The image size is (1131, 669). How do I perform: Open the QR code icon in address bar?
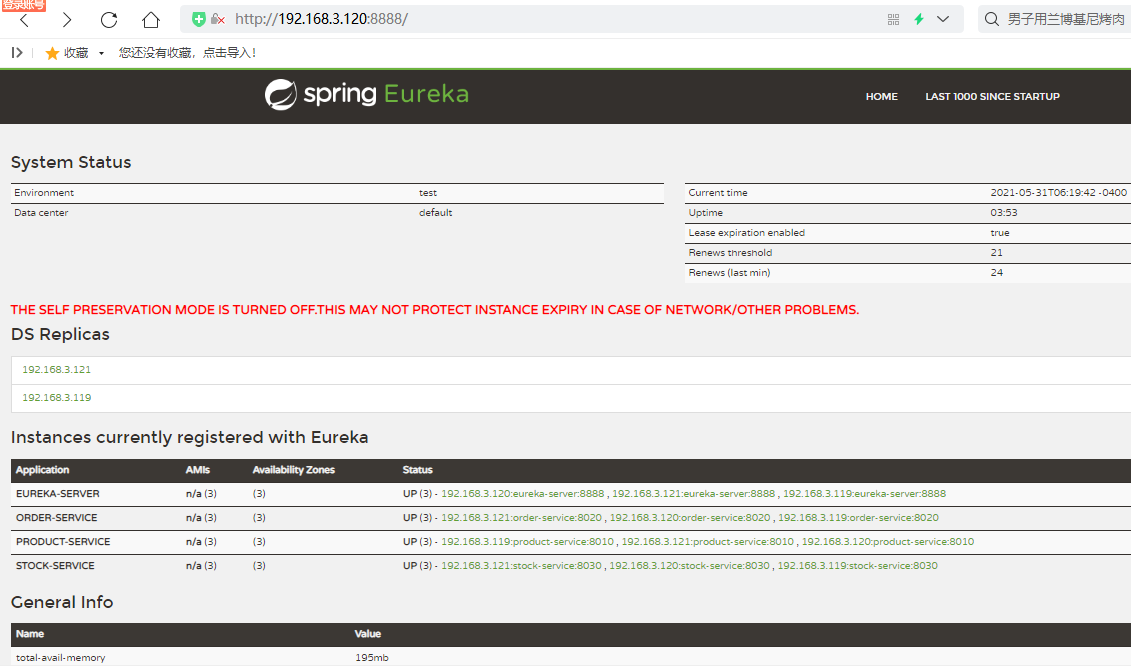click(893, 19)
